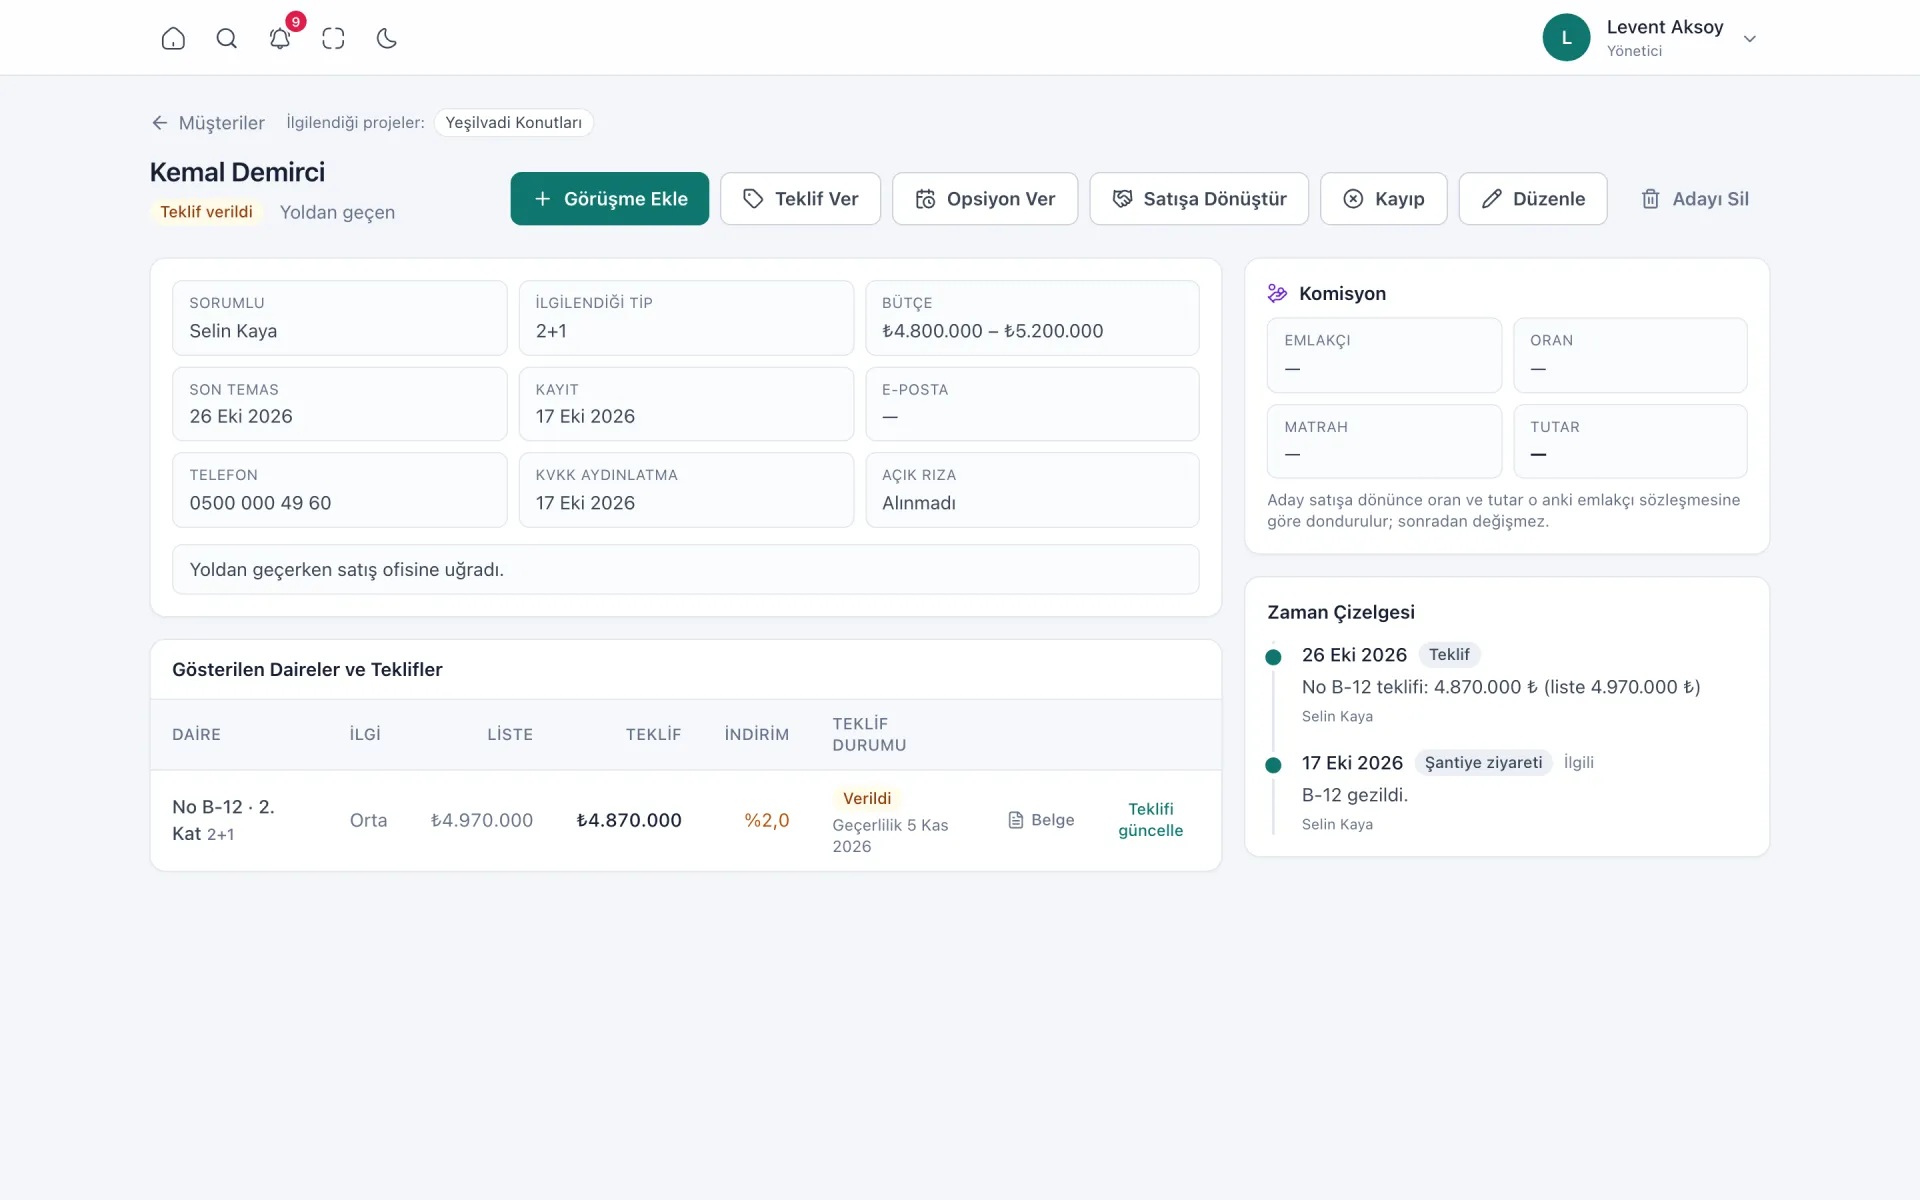Delete candidate with Adayı Sil
Viewport: 1920px width, 1200px height.
(1695, 198)
